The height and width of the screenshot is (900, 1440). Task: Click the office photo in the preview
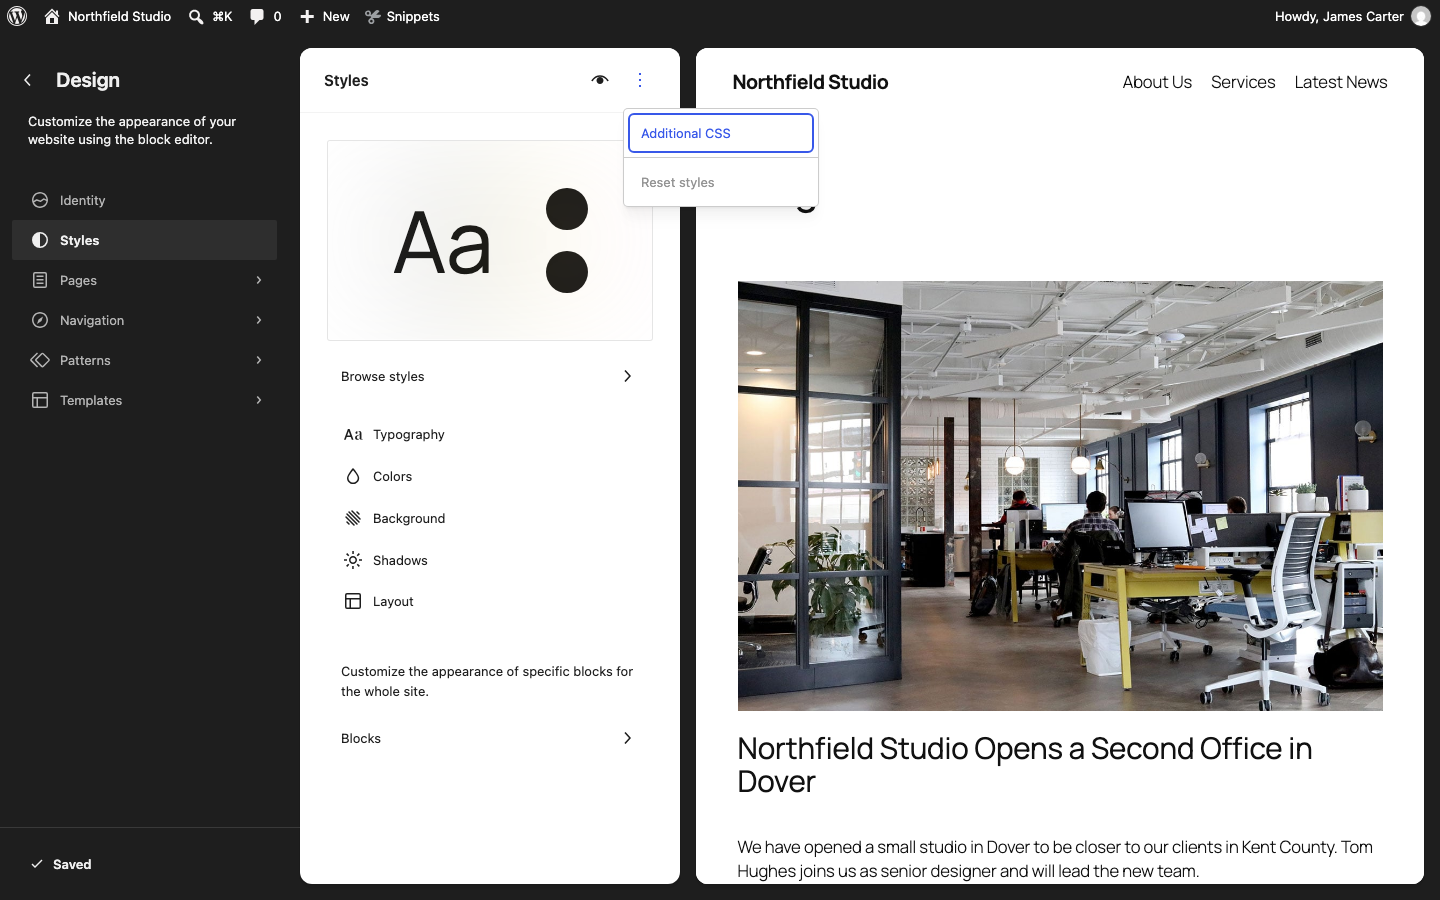pos(1060,496)
